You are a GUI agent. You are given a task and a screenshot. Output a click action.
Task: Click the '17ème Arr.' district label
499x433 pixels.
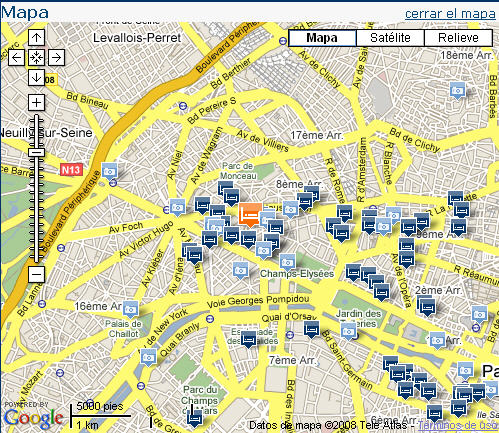316,135
